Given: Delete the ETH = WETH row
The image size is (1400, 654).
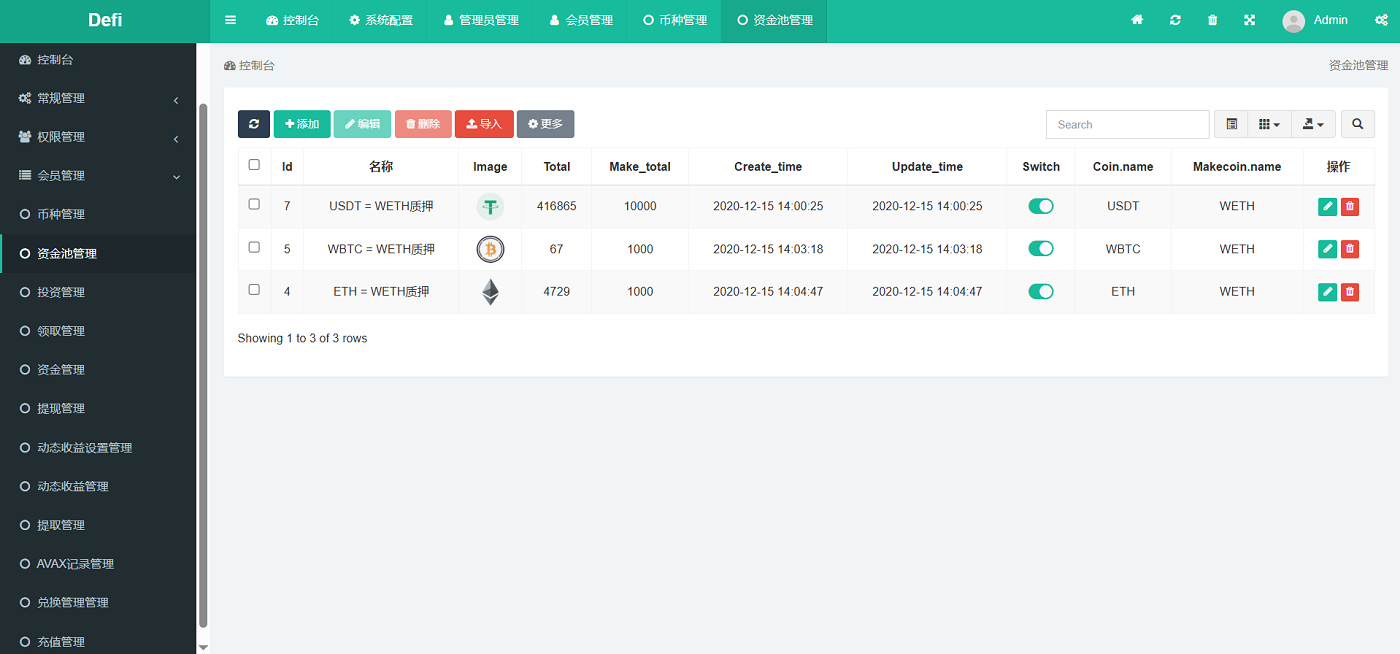Looking at the screenshot, I should 1350,292.
